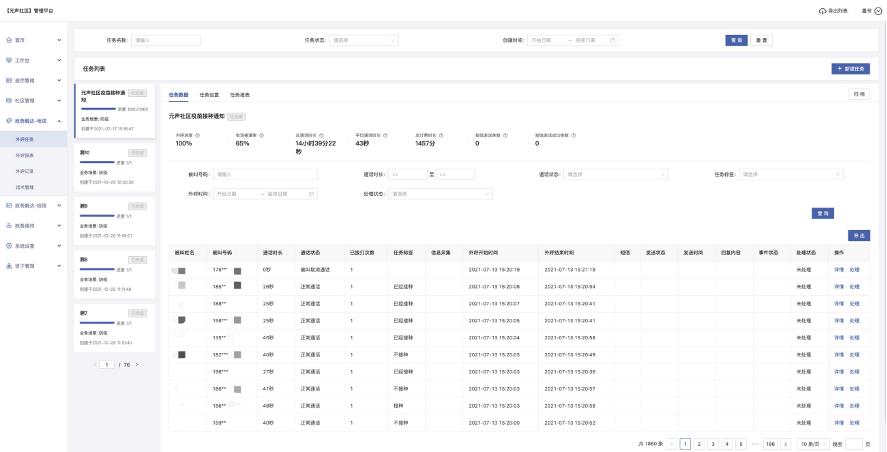The image size is (887, 452).
Task: Go to page 2 of the table
Action: pyautogui.click(x=699, y=443)
